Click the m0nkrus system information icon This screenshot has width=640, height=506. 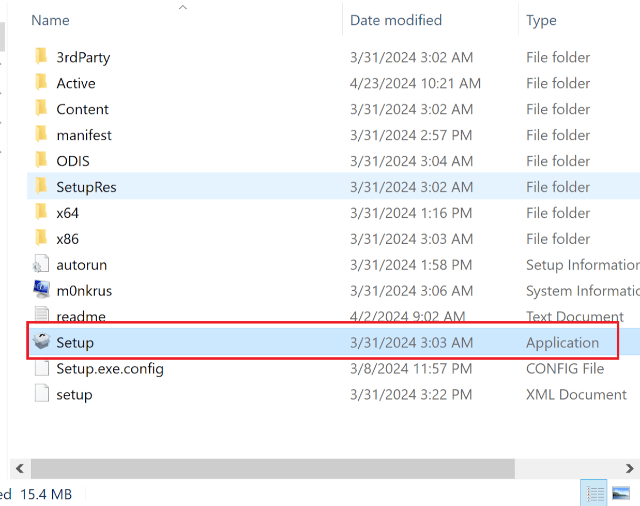click(x=41, y=289)
